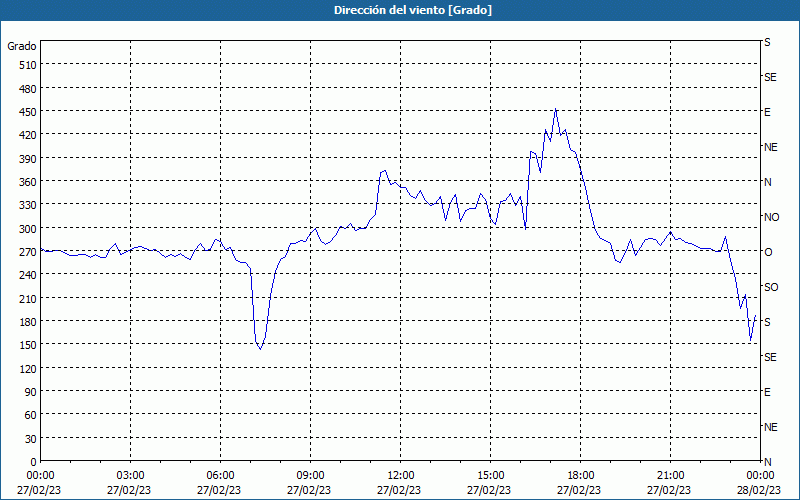Click the 03:00 time axis label
This screenshot has width=800, height=500.
pos(131,476)
